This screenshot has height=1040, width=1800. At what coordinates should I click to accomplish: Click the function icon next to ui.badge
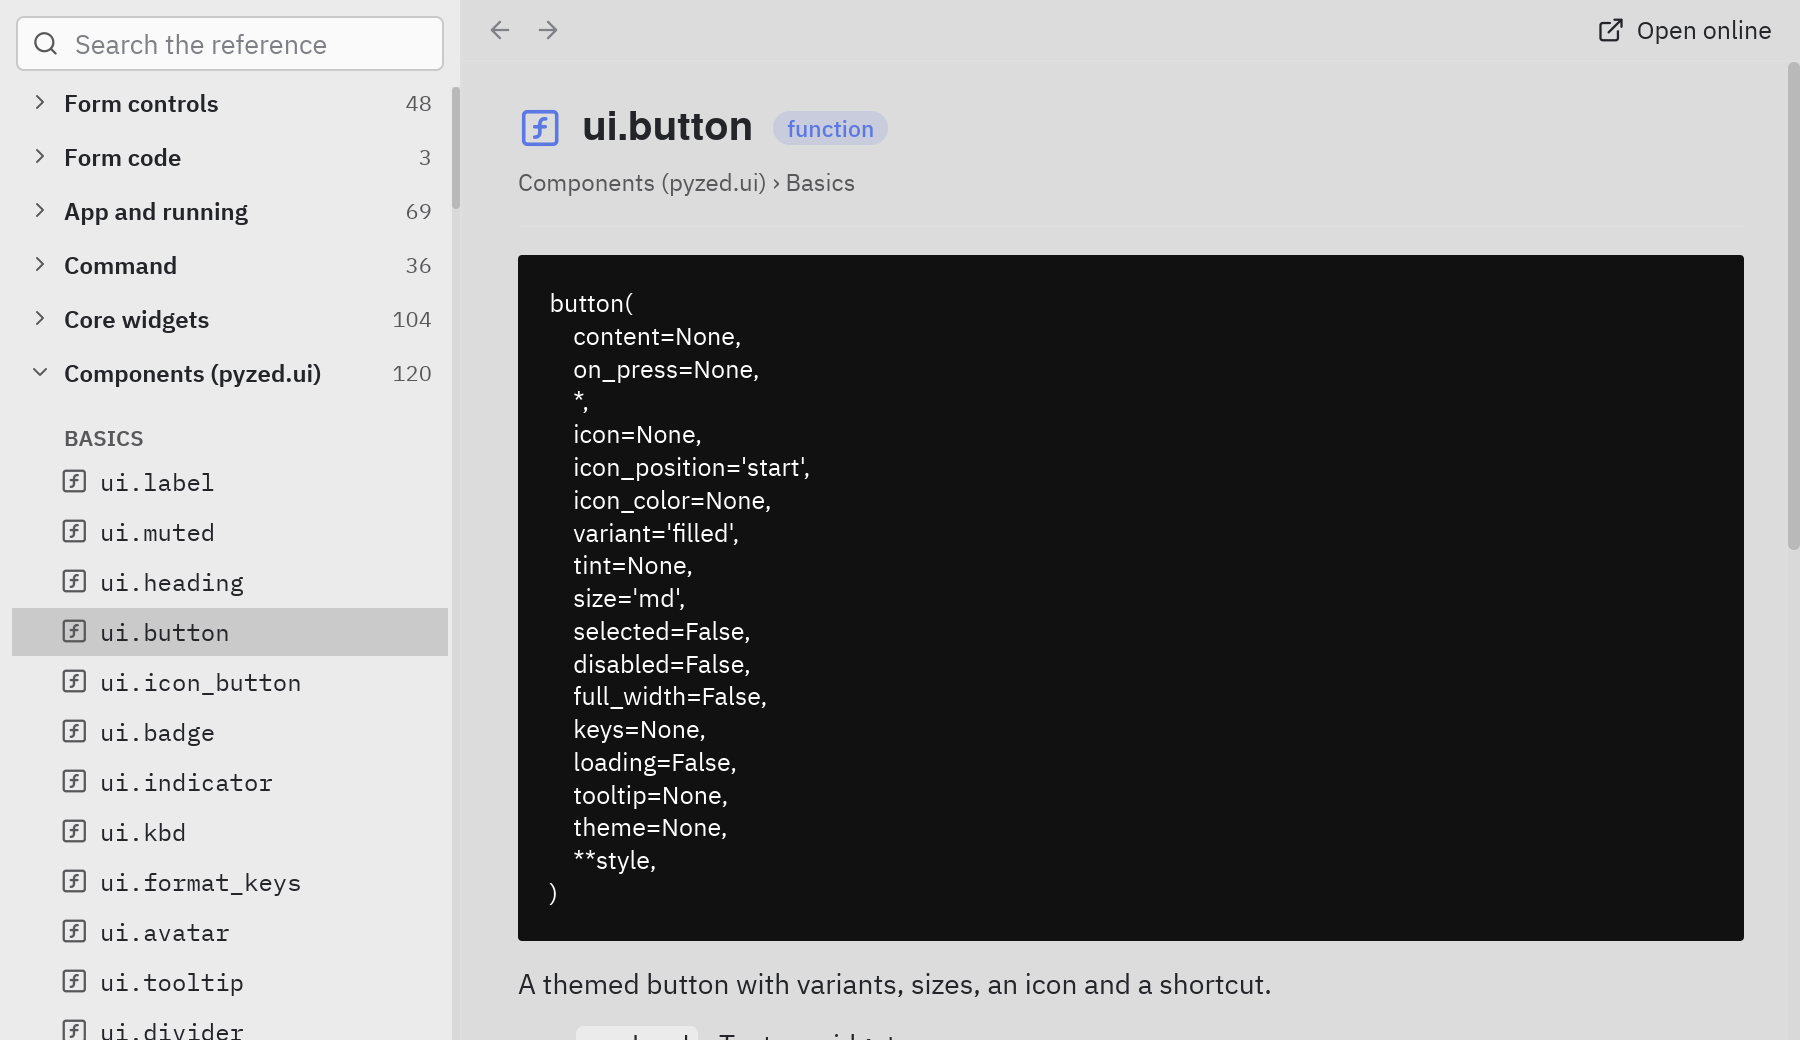coord(74,731)
